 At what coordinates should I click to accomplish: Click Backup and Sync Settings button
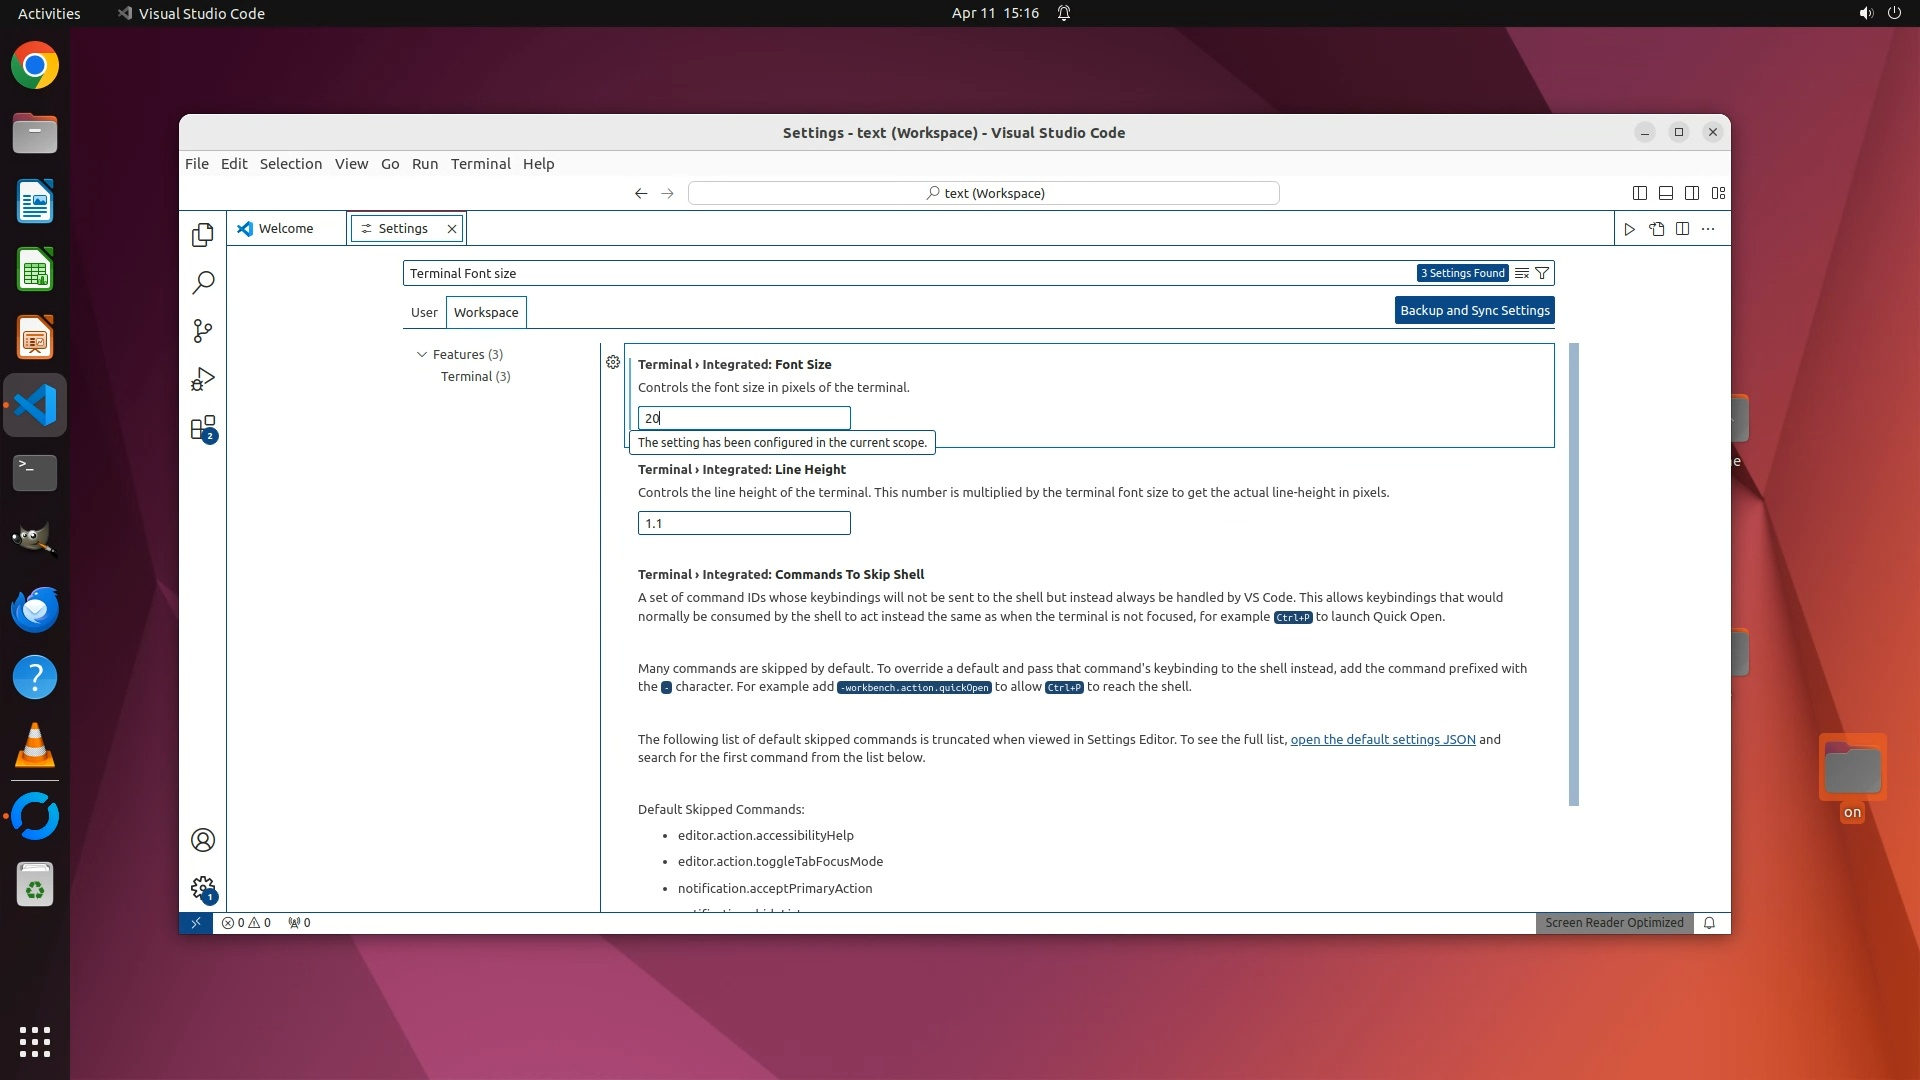pyautogui.click(x=1474, y=310)
